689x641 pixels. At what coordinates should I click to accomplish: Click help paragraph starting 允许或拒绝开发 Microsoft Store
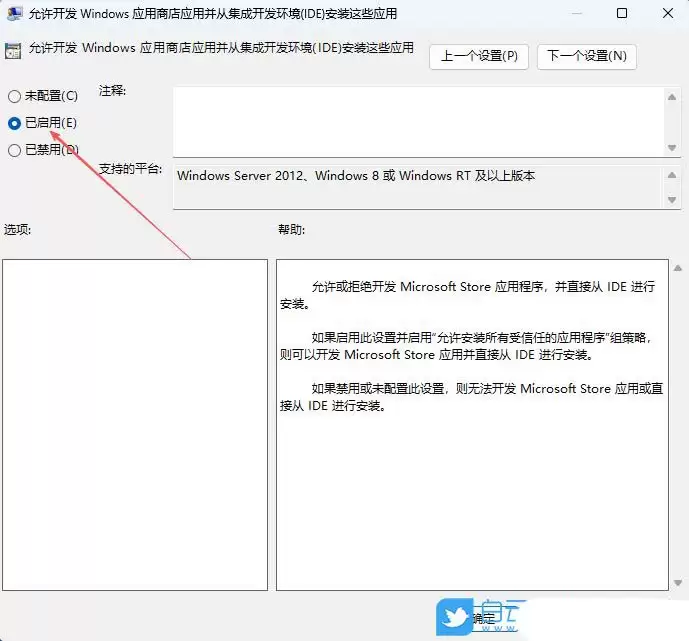coord(468,295)
